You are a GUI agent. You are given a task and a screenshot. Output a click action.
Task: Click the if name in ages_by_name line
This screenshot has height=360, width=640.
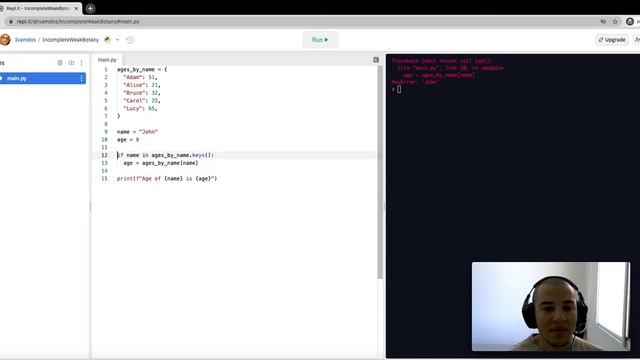(165, 155)
